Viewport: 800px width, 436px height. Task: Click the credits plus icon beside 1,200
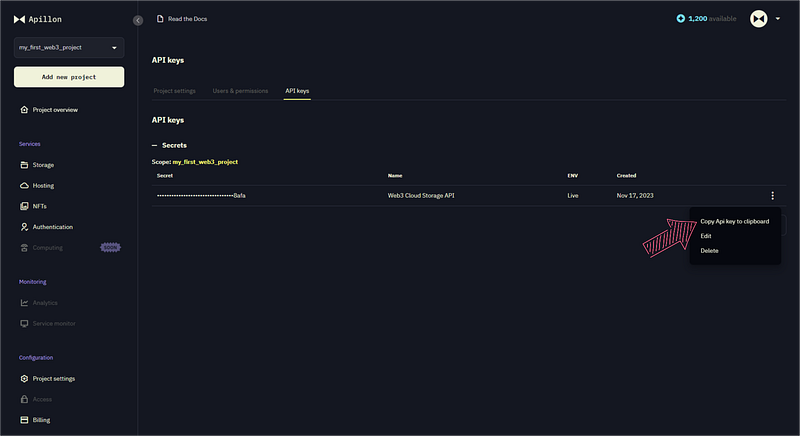coord(681,18)
